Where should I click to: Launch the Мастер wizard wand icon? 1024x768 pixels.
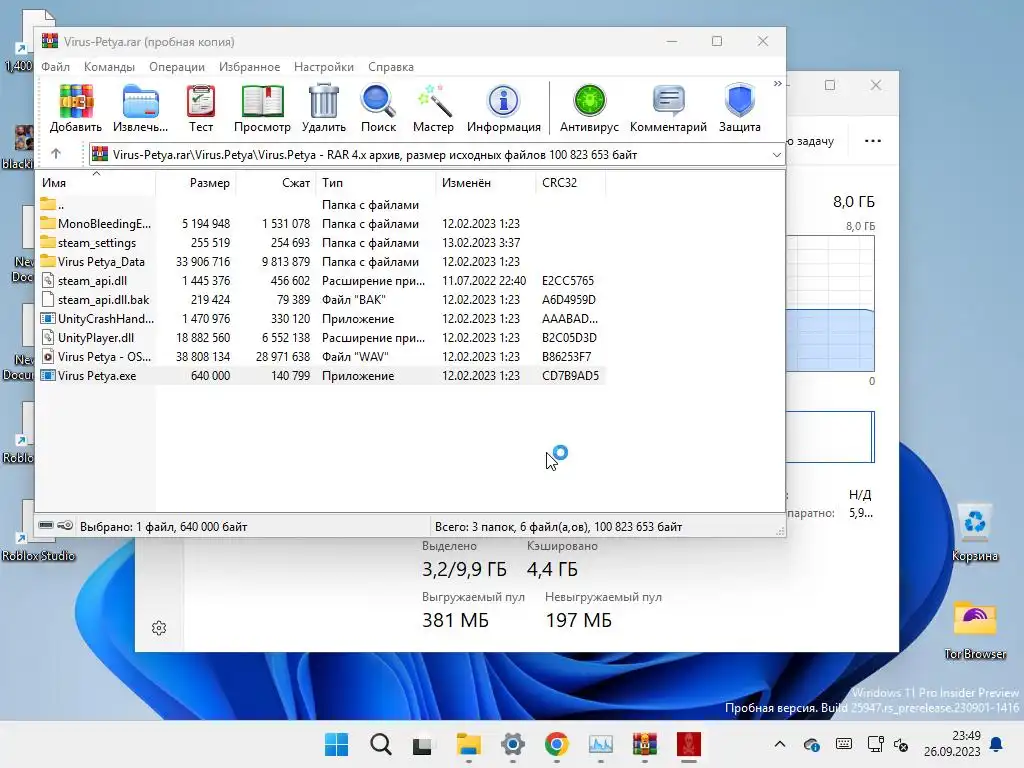433,108
